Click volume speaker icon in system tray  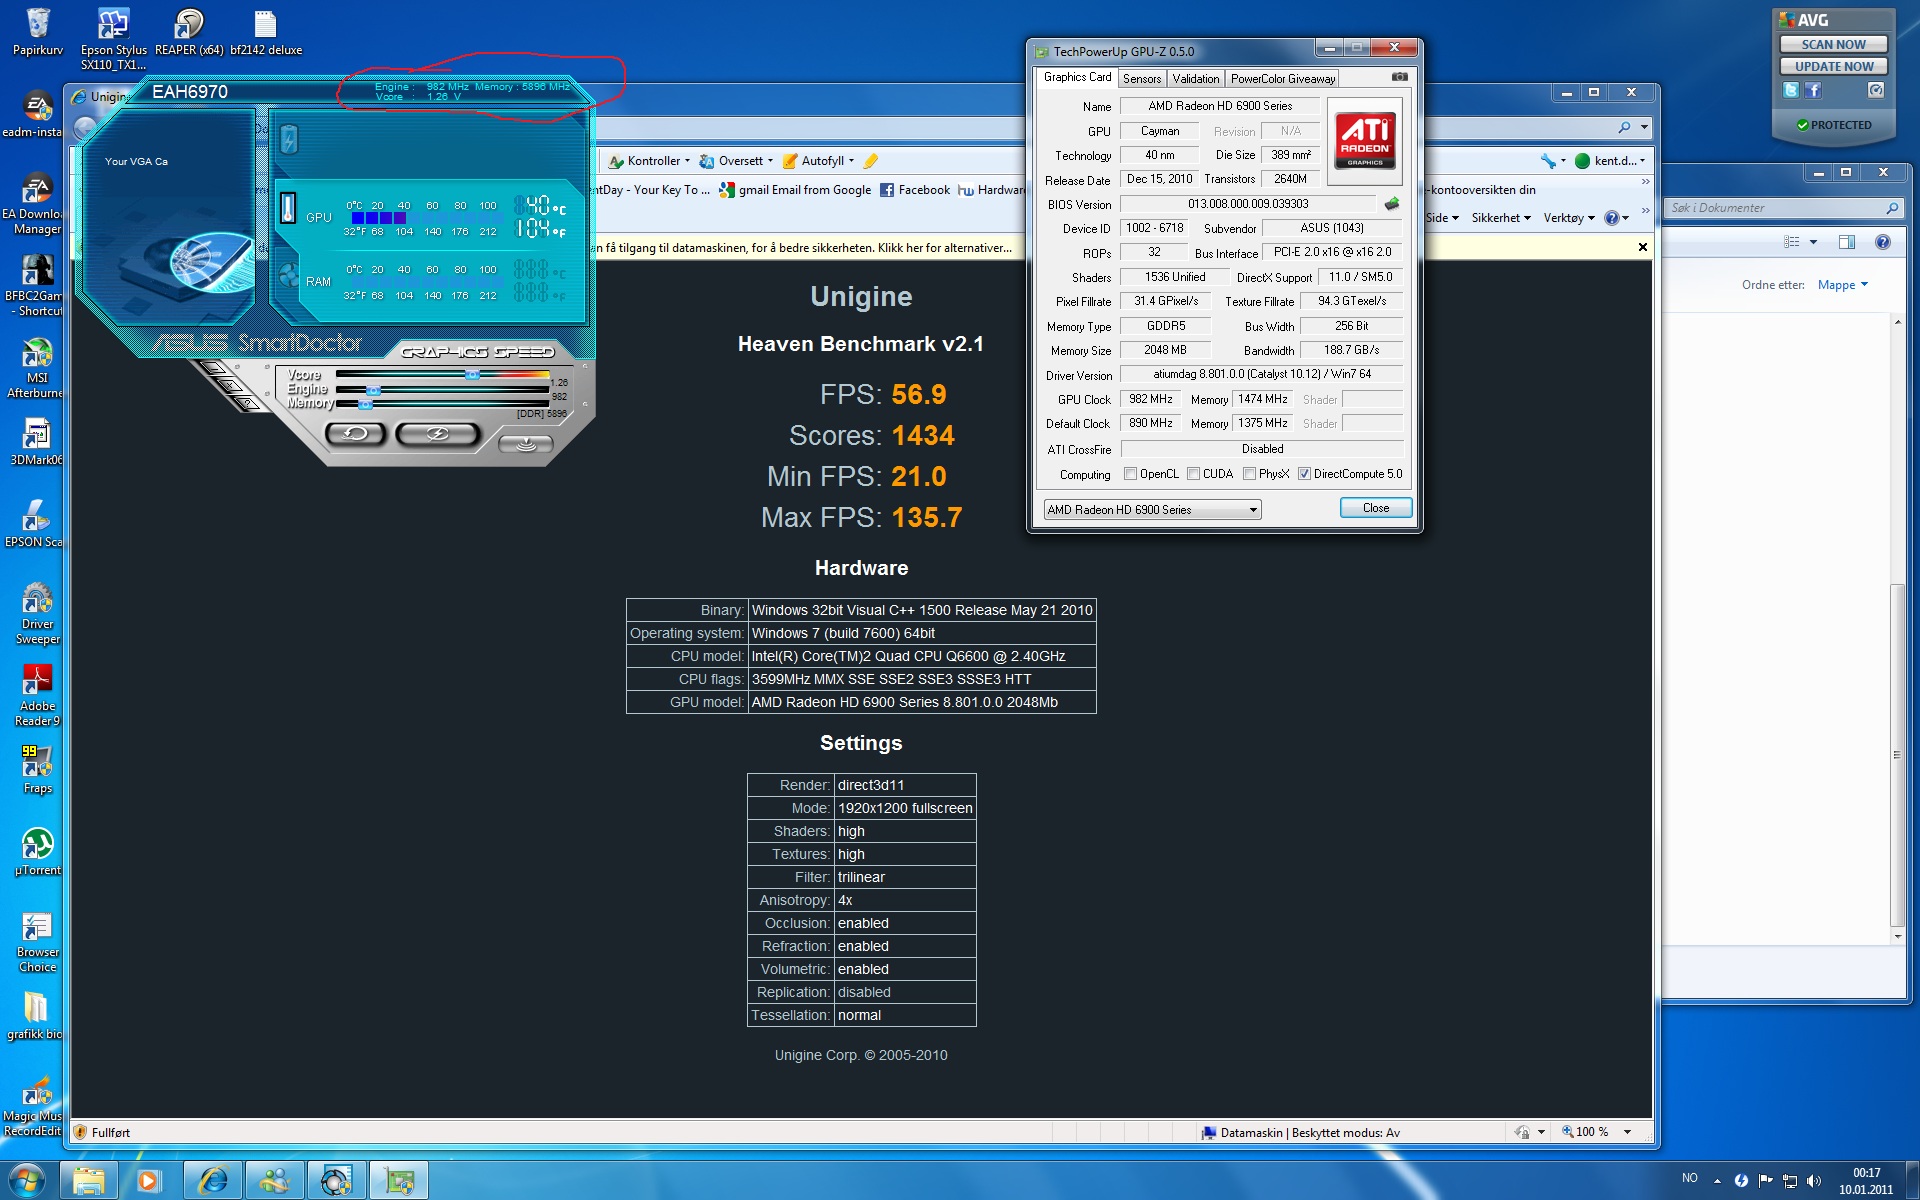[1814, 1181]
